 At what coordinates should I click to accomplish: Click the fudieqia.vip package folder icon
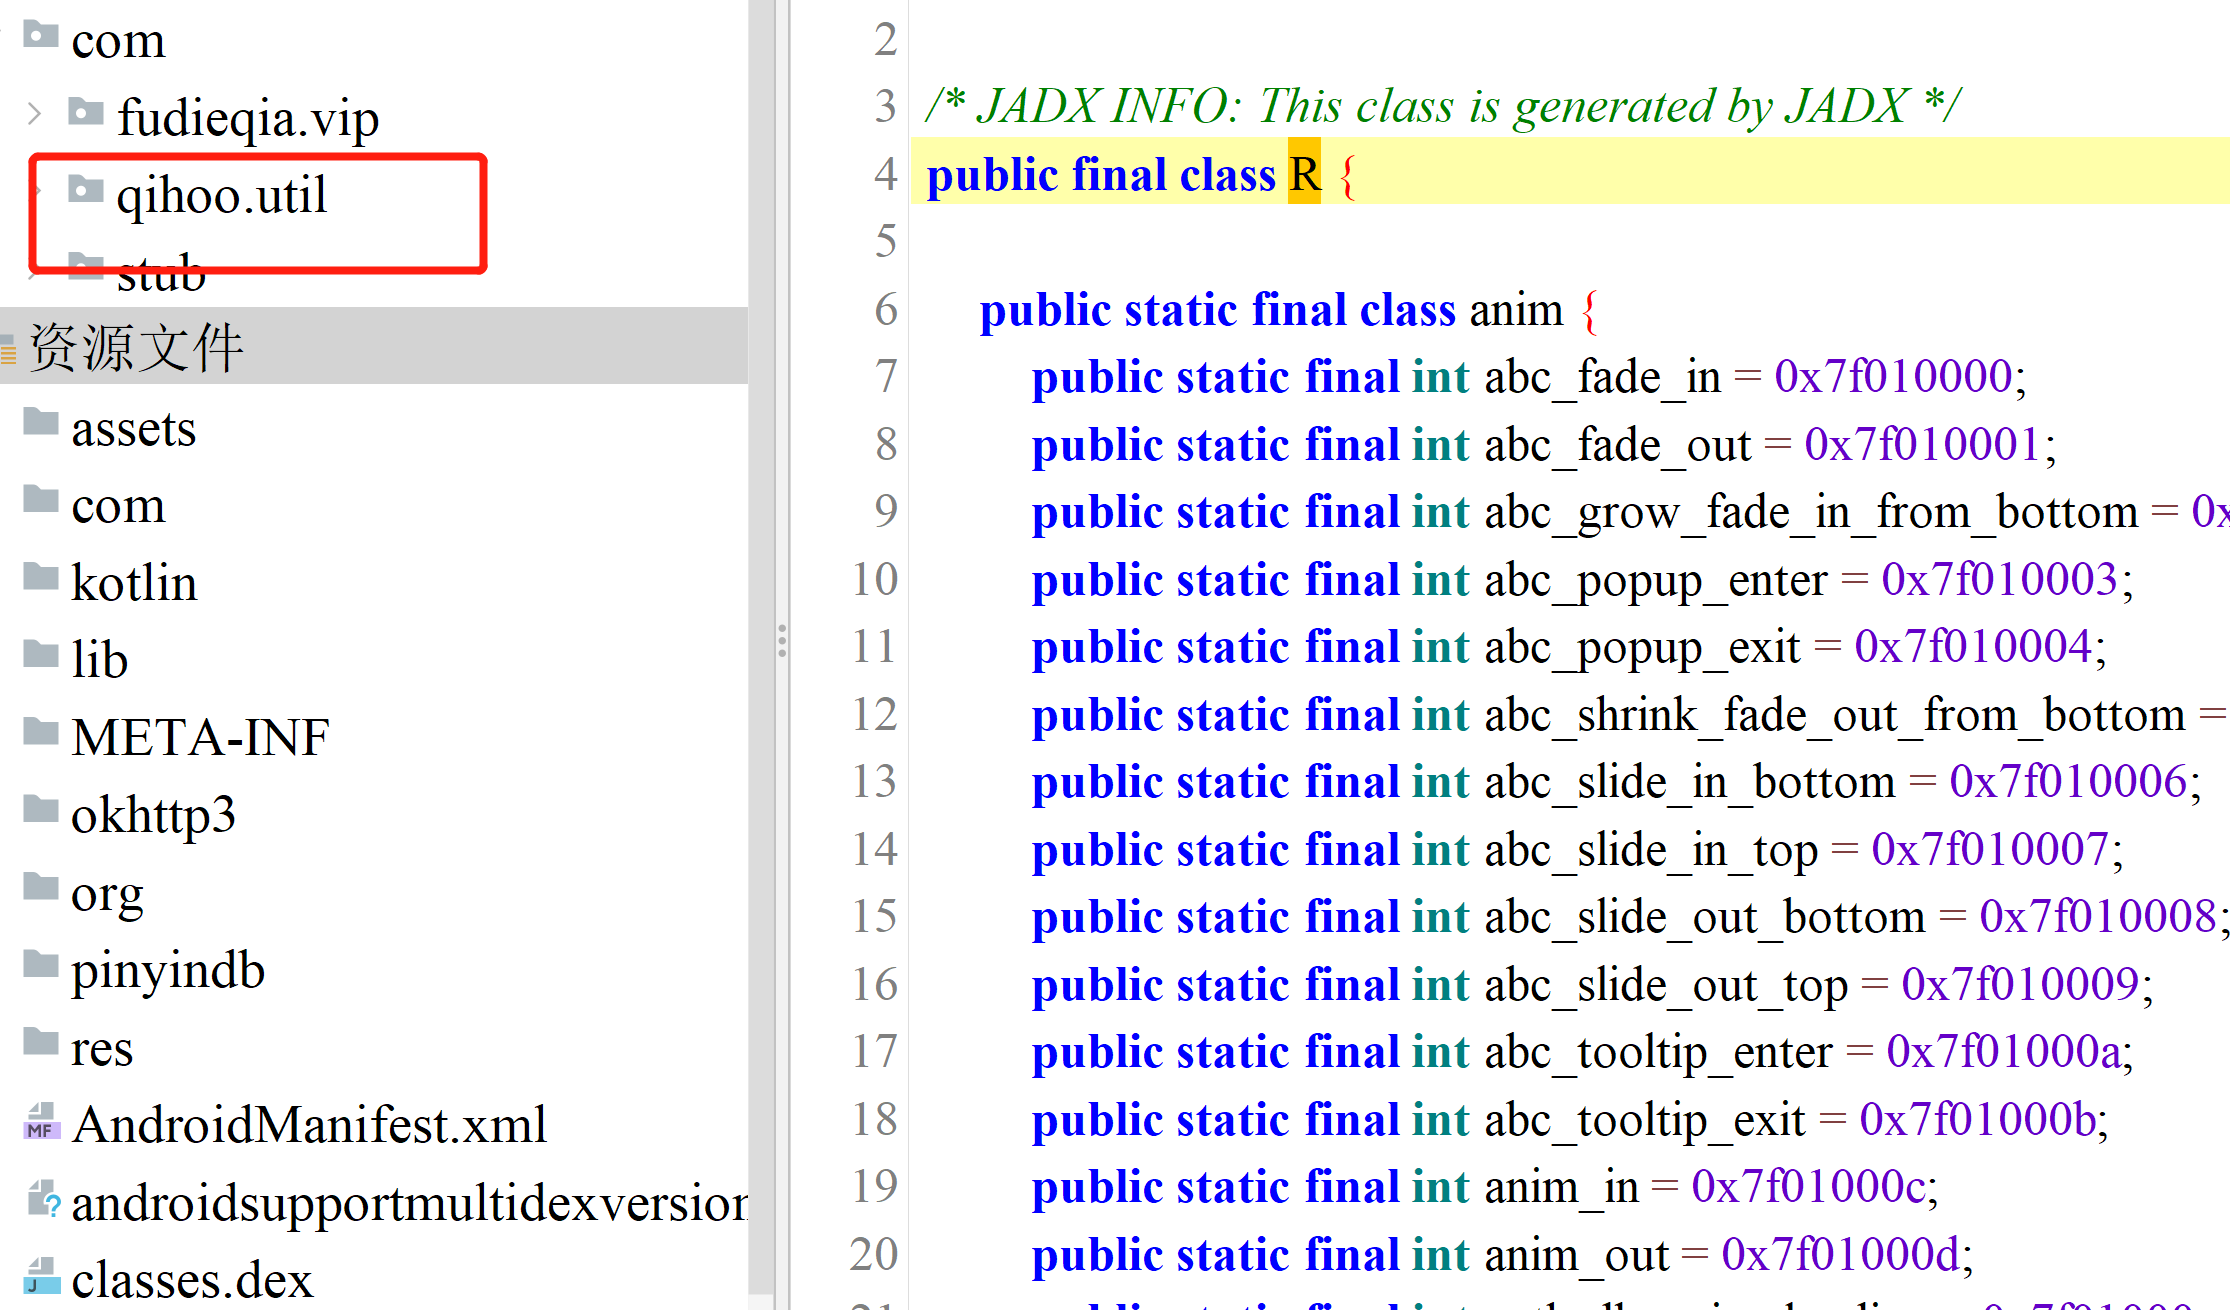[x=85, y=112]
